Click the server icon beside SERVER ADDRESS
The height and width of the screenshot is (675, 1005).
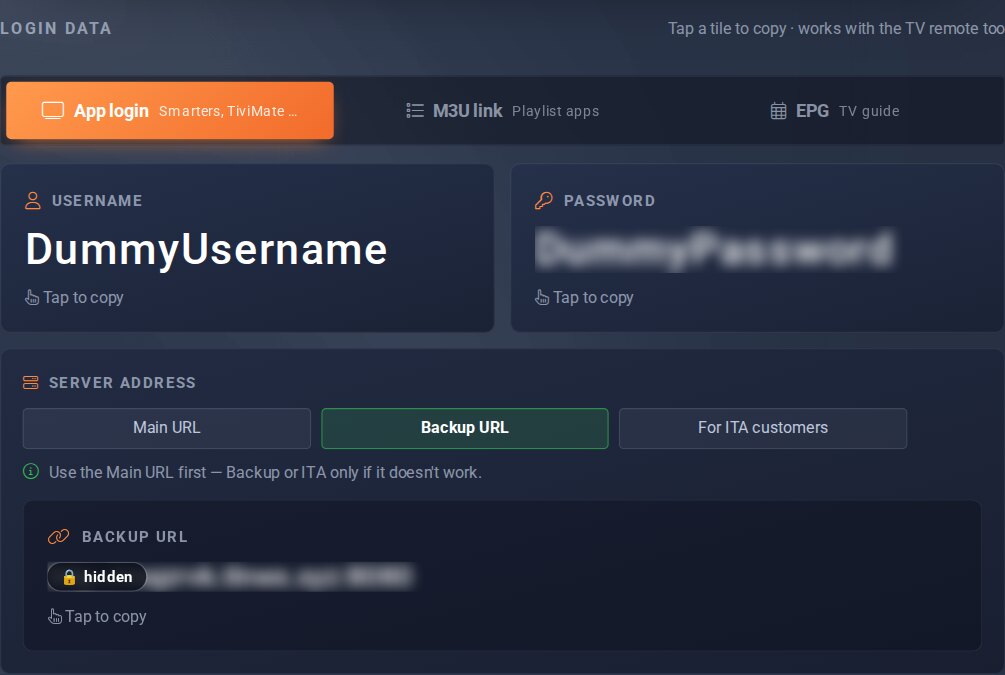31,383
